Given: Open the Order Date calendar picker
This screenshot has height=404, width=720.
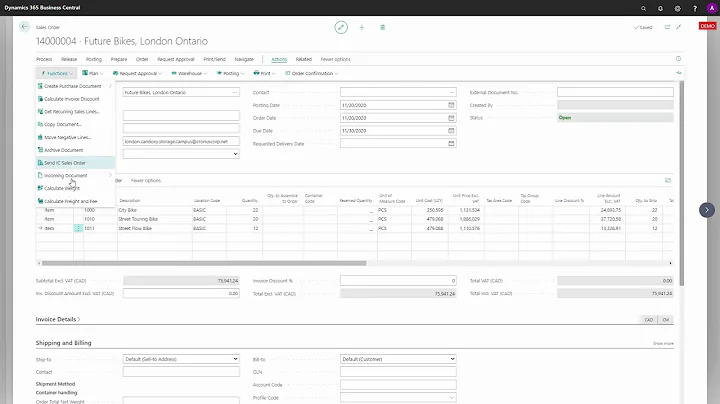Looking at the screenshot, I should click(451, 118).
